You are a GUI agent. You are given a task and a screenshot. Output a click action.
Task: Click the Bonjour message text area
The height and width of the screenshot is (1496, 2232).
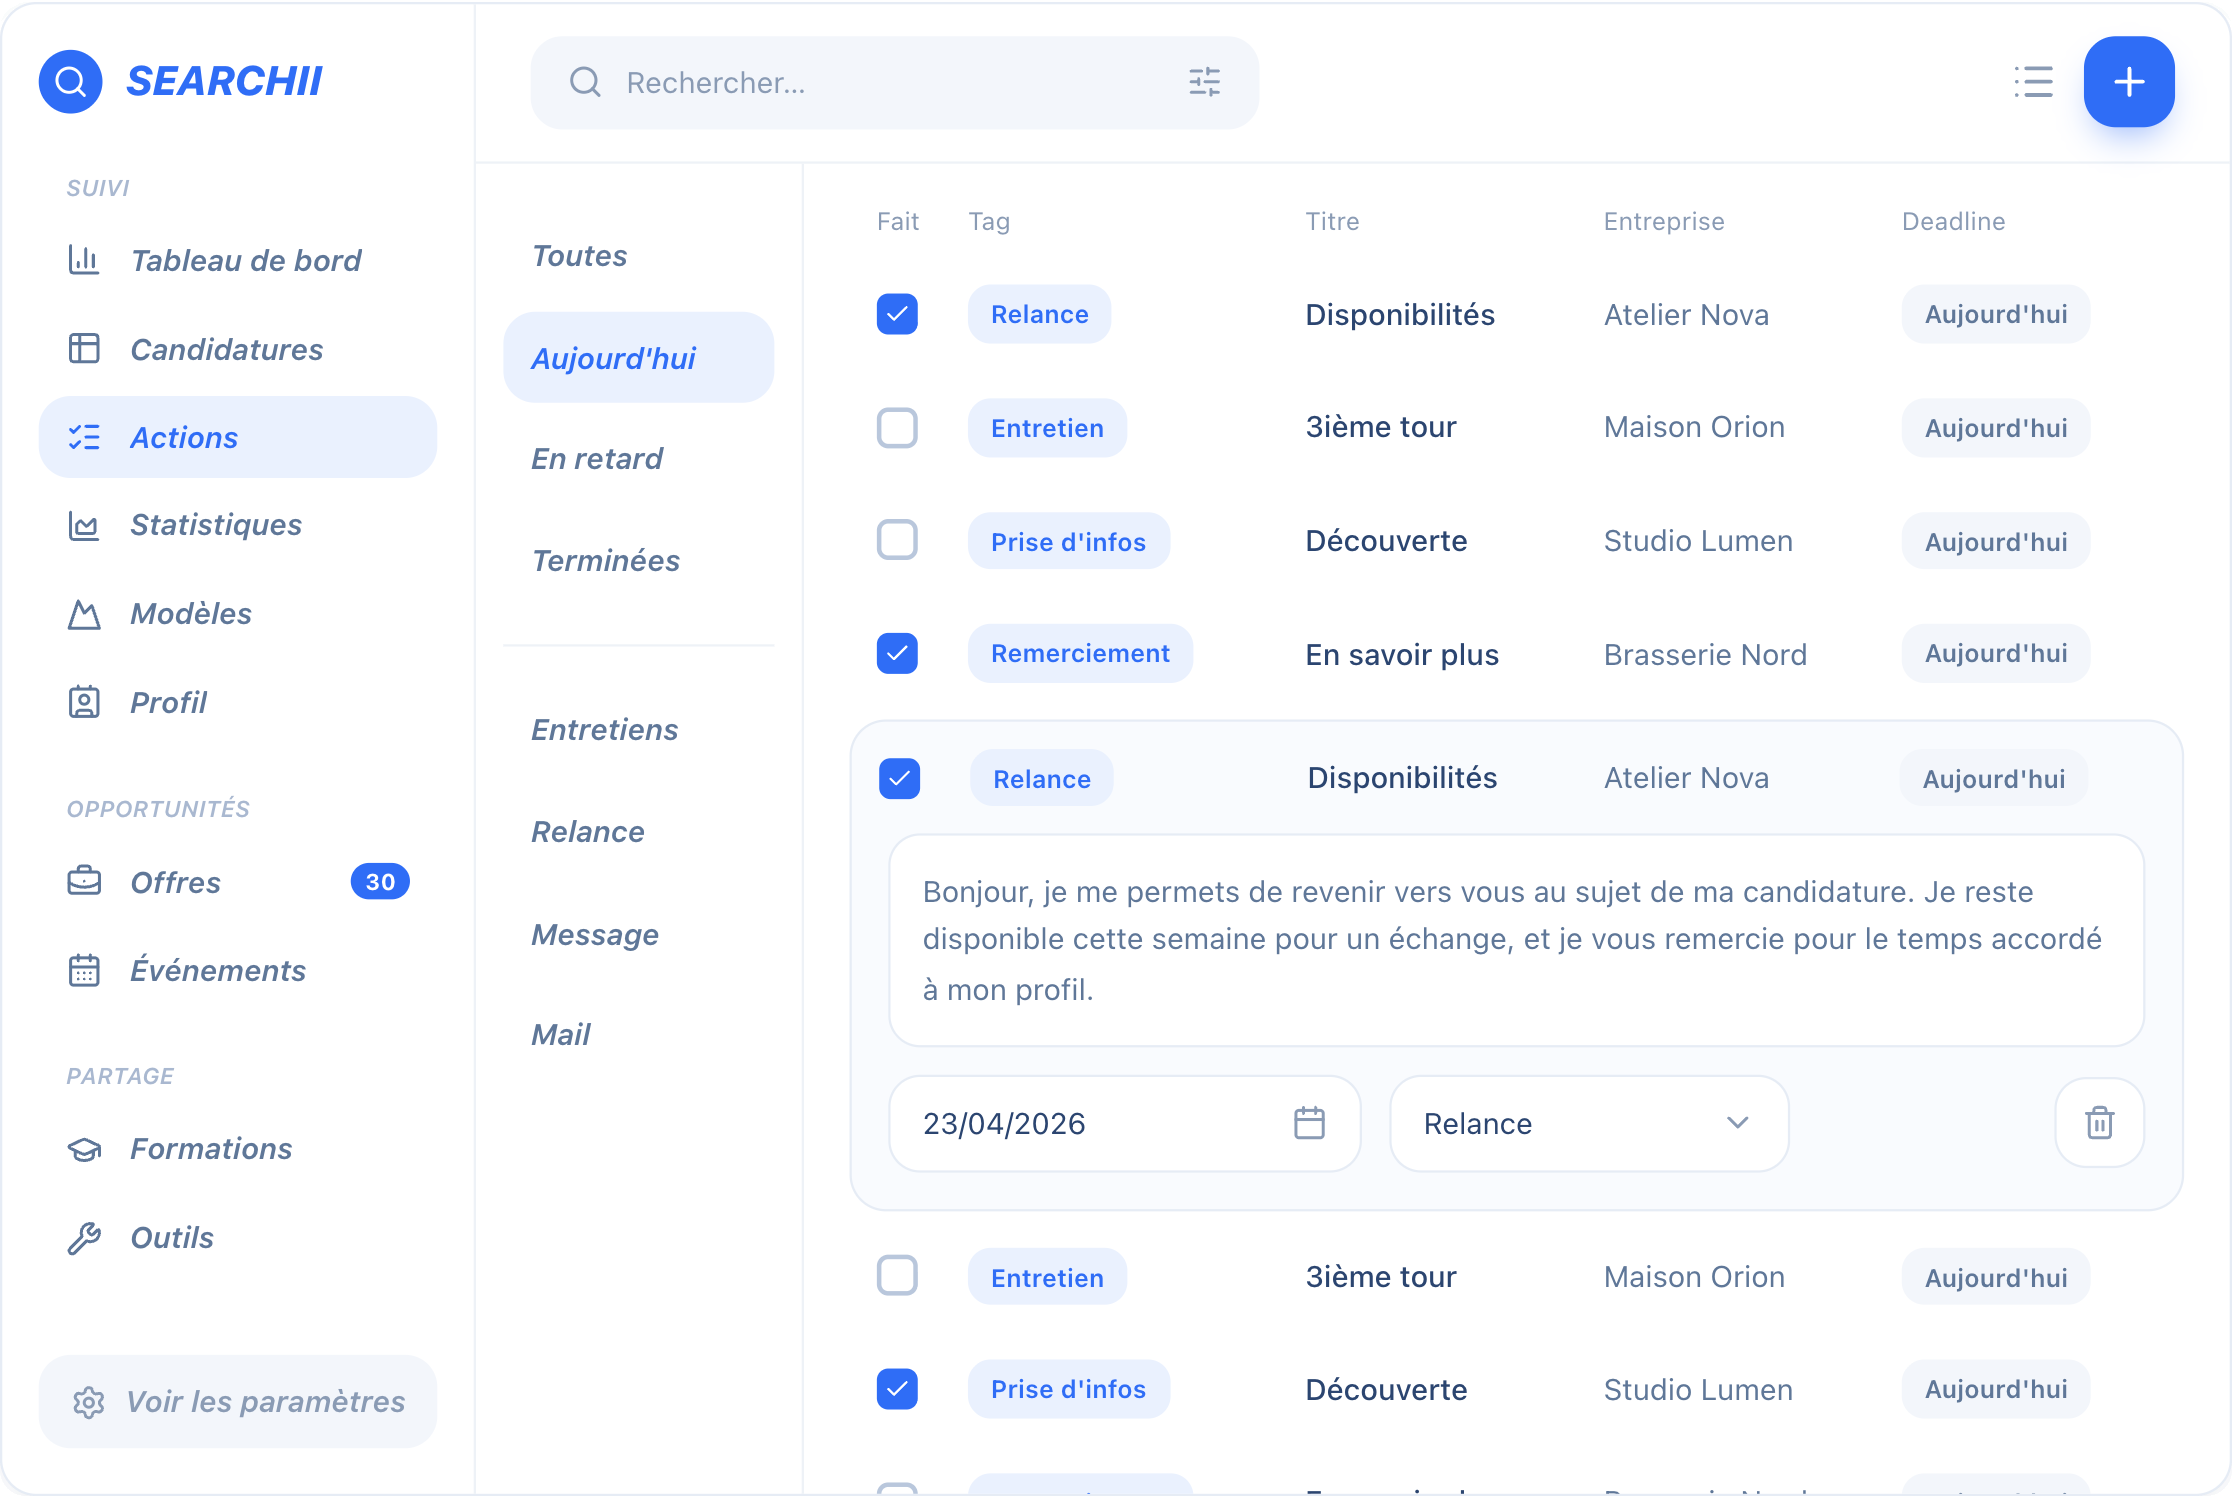[1516, 940]
